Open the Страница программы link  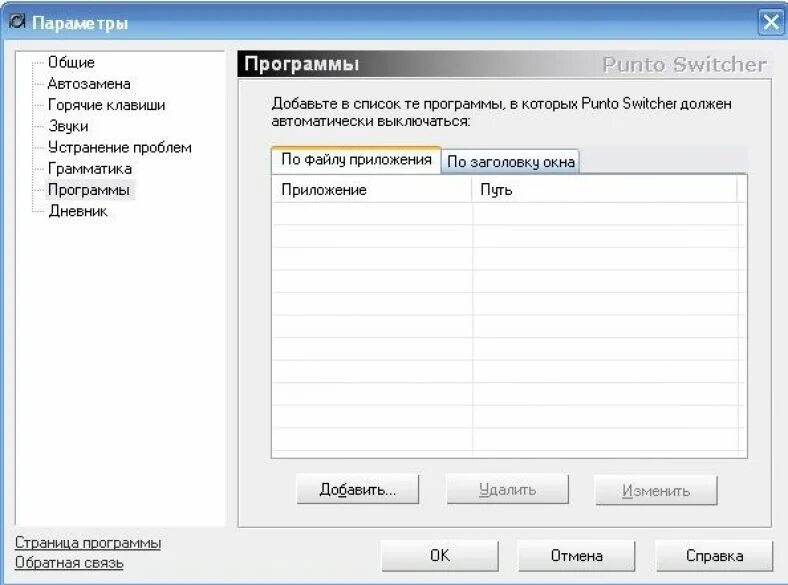(x=88, y=543)
